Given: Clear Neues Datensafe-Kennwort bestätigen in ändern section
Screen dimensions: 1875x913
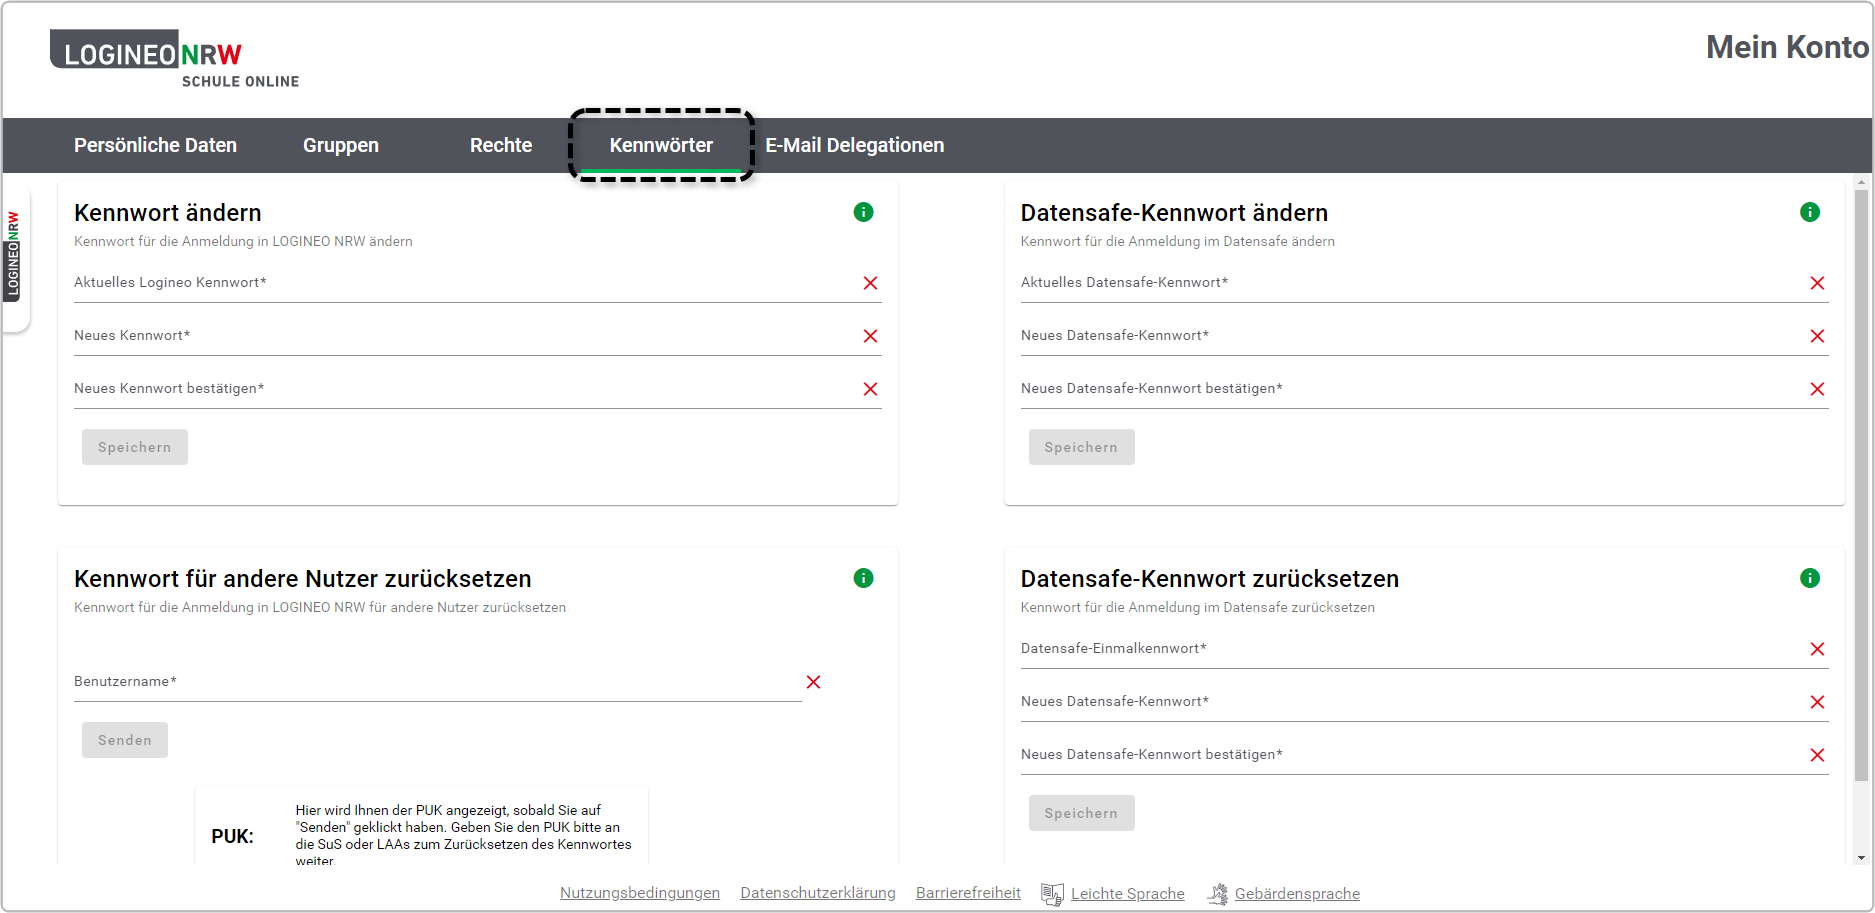Looking at the screenshot, I should pos(1818,389).
